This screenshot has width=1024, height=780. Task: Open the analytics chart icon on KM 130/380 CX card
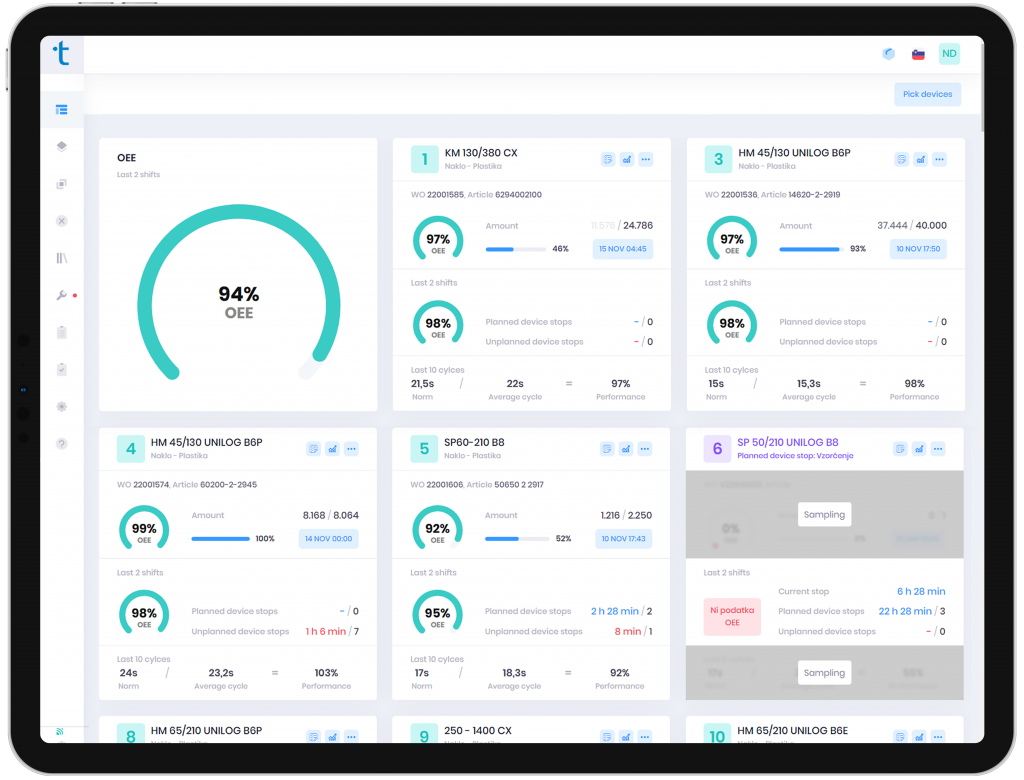[626, 159]
